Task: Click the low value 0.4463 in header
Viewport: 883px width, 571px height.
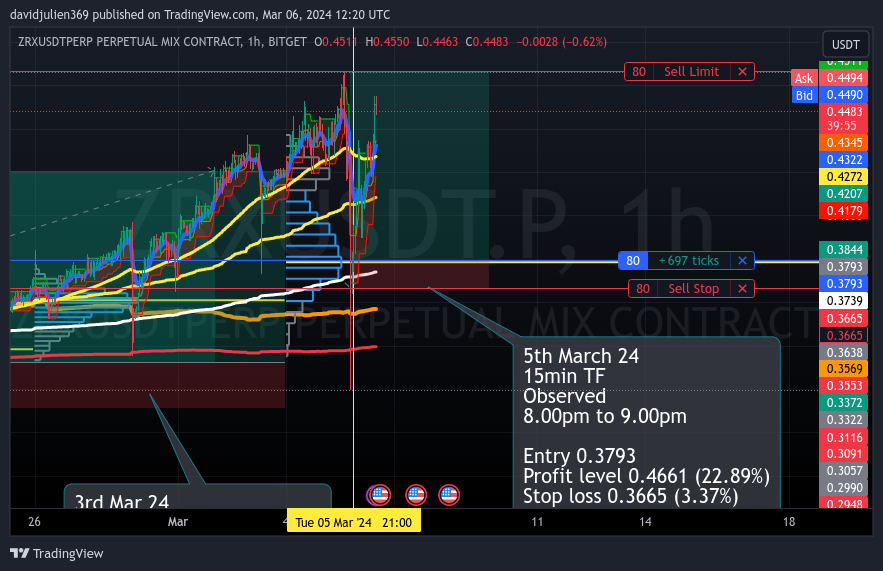Action: click(440, 42)
